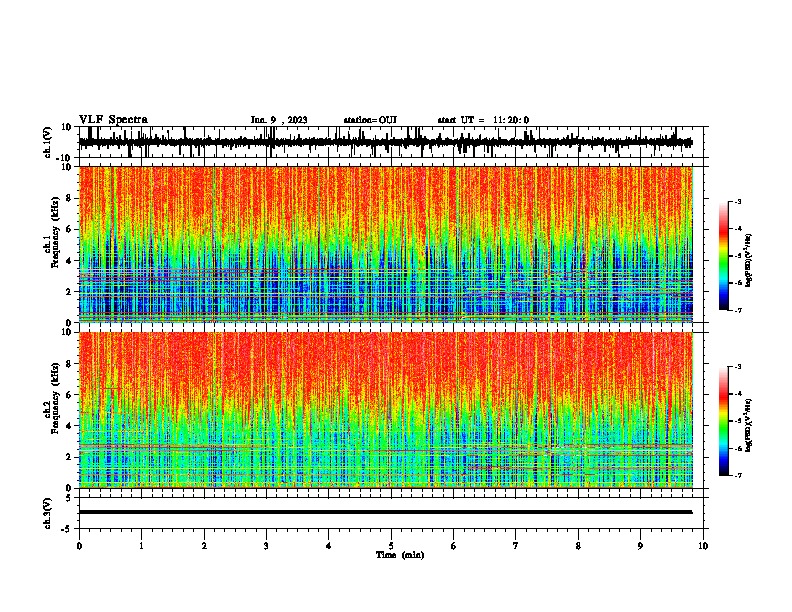Viewport: 792px width, 612px height.
Task: Click the ch.1 spectrogram color scale bar
Action: (724, 256)
